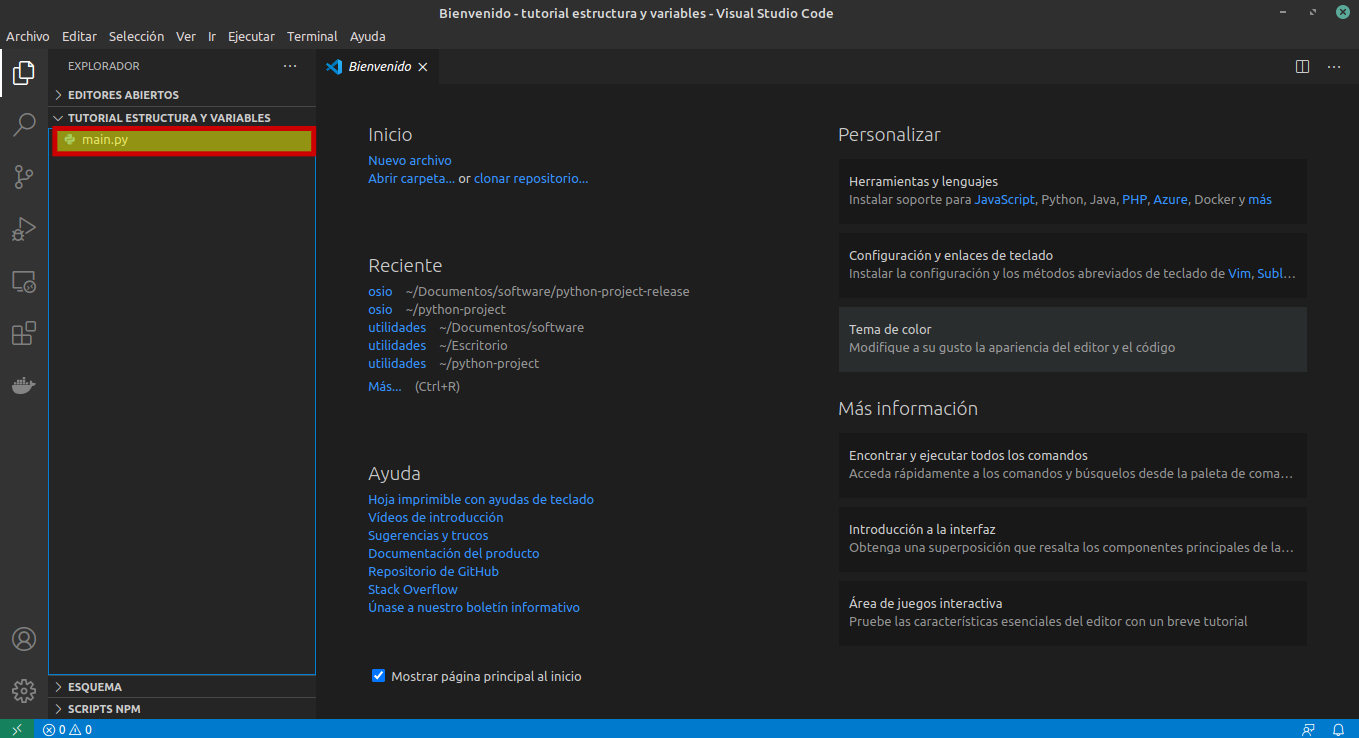The width and height of the screenshot is (1359, 738).
Task: Open Hoja imprimible con ayudas de teclado
Action: (x=481, y=499)
